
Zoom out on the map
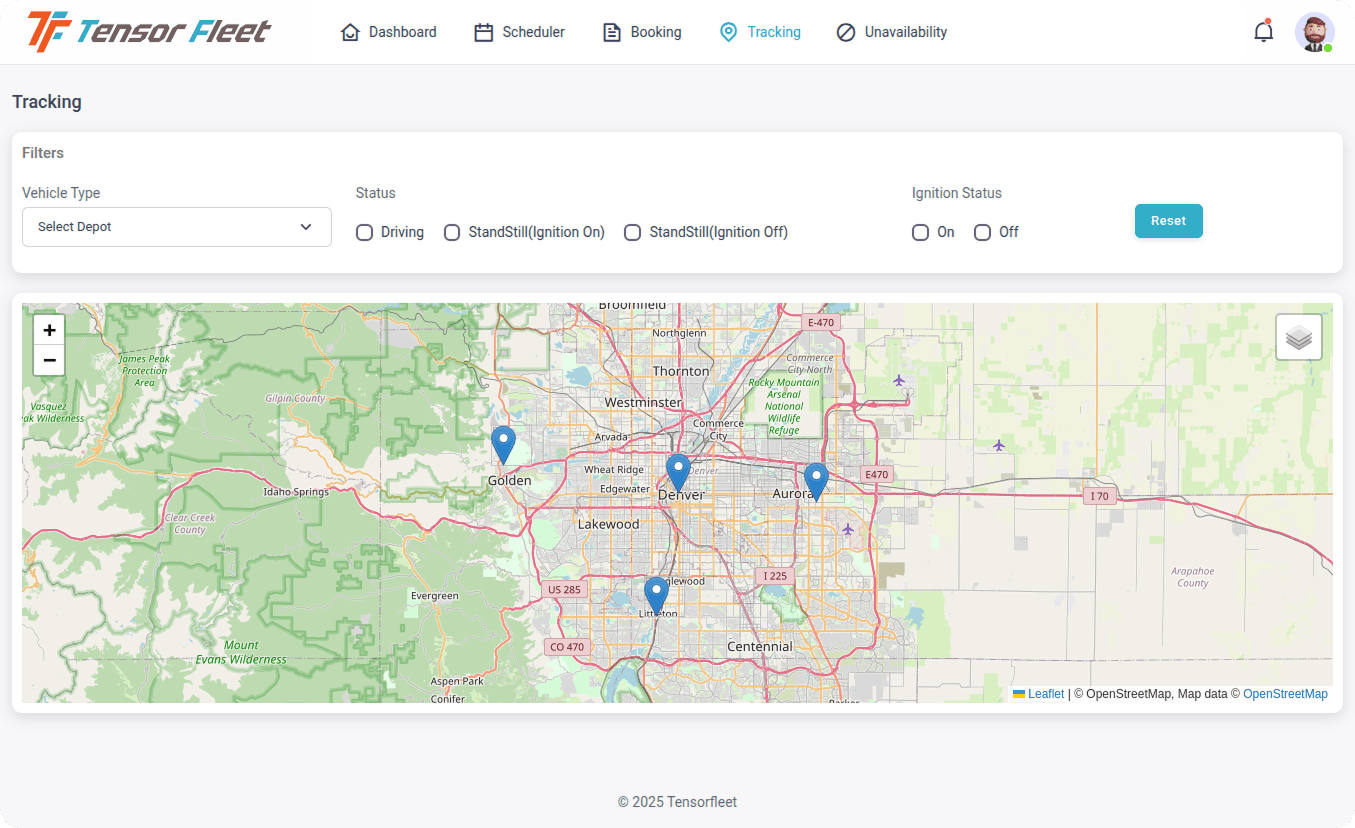(x=49, y=360)
